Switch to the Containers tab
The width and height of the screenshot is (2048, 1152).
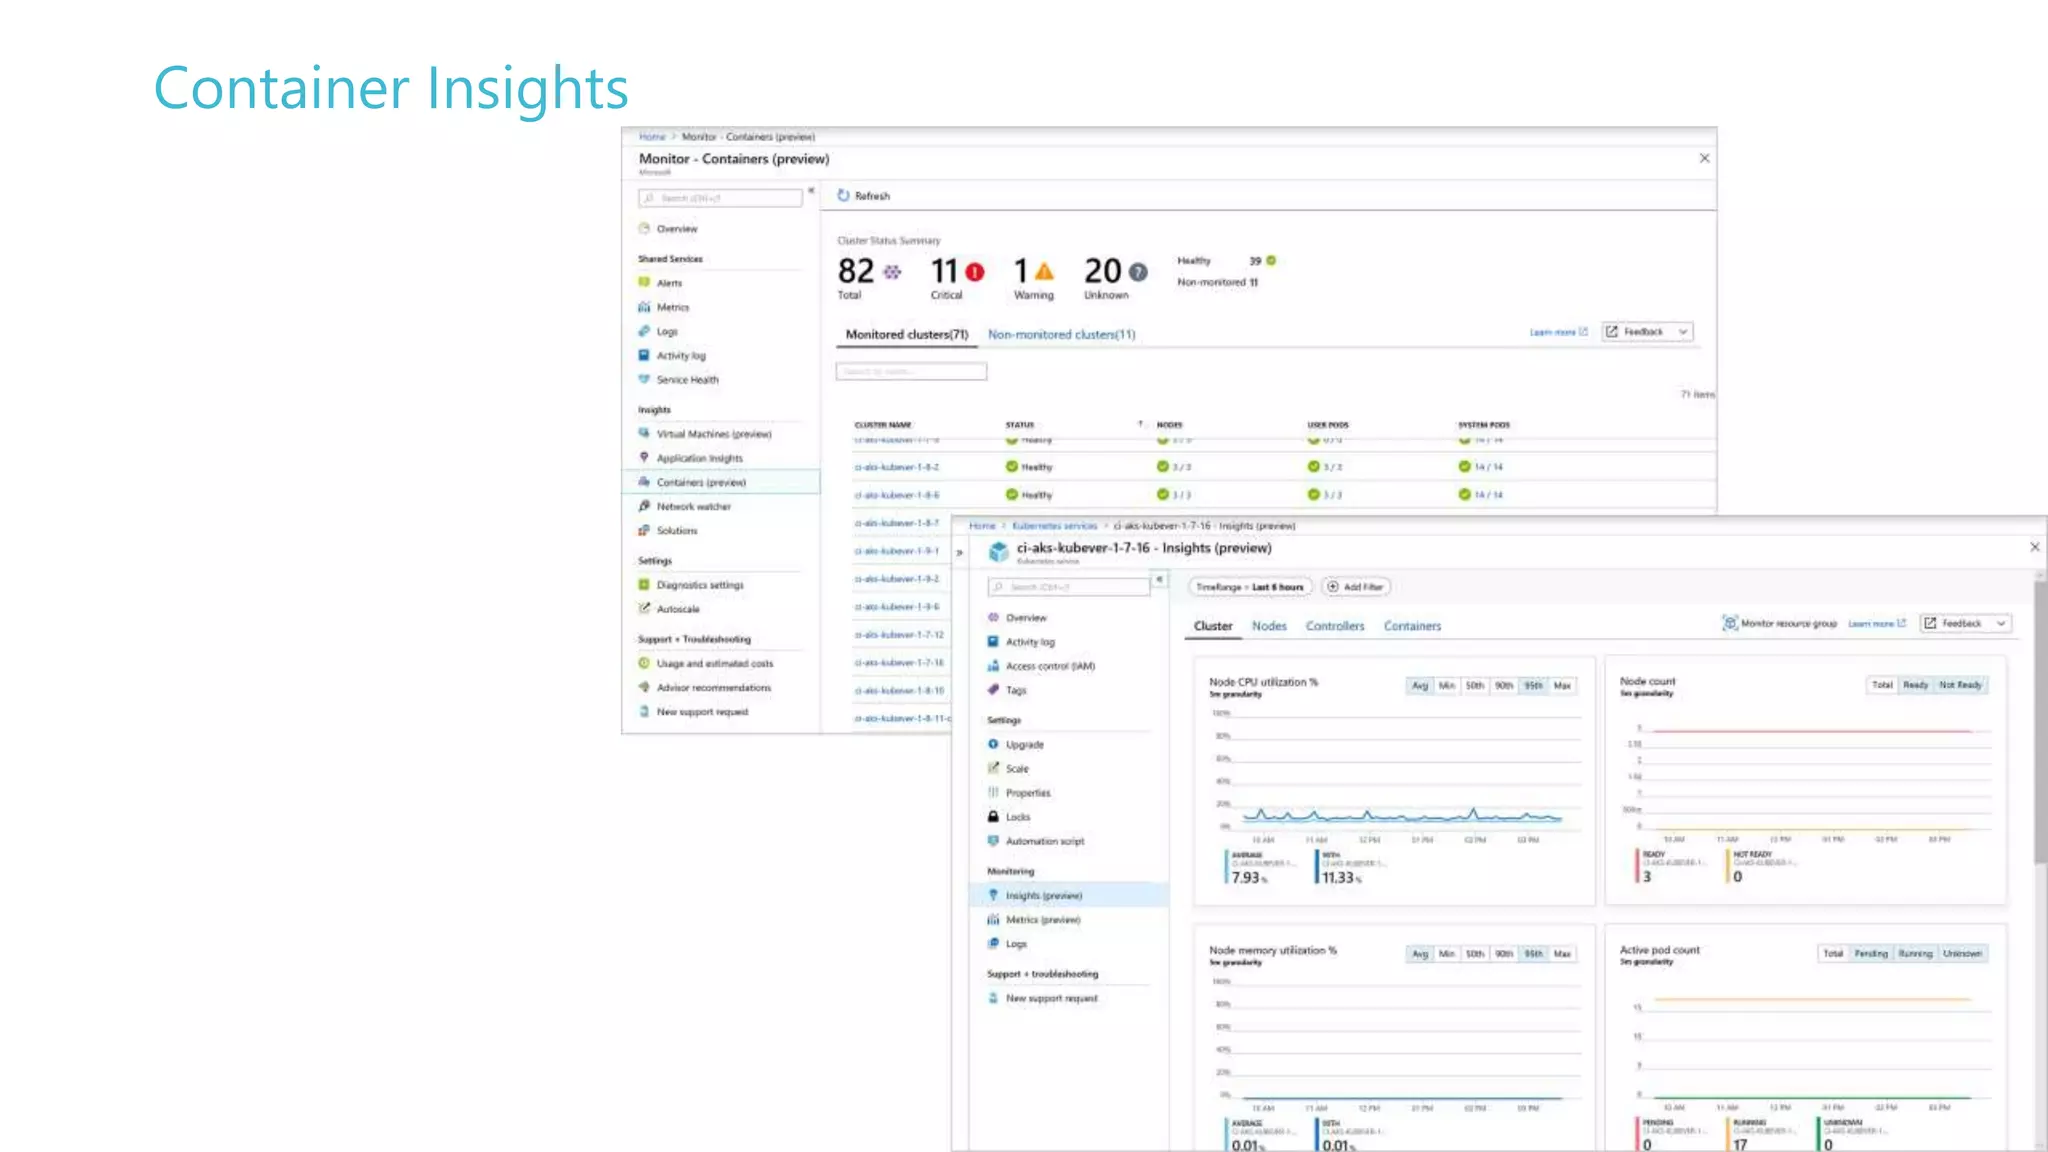[1412, 626]
